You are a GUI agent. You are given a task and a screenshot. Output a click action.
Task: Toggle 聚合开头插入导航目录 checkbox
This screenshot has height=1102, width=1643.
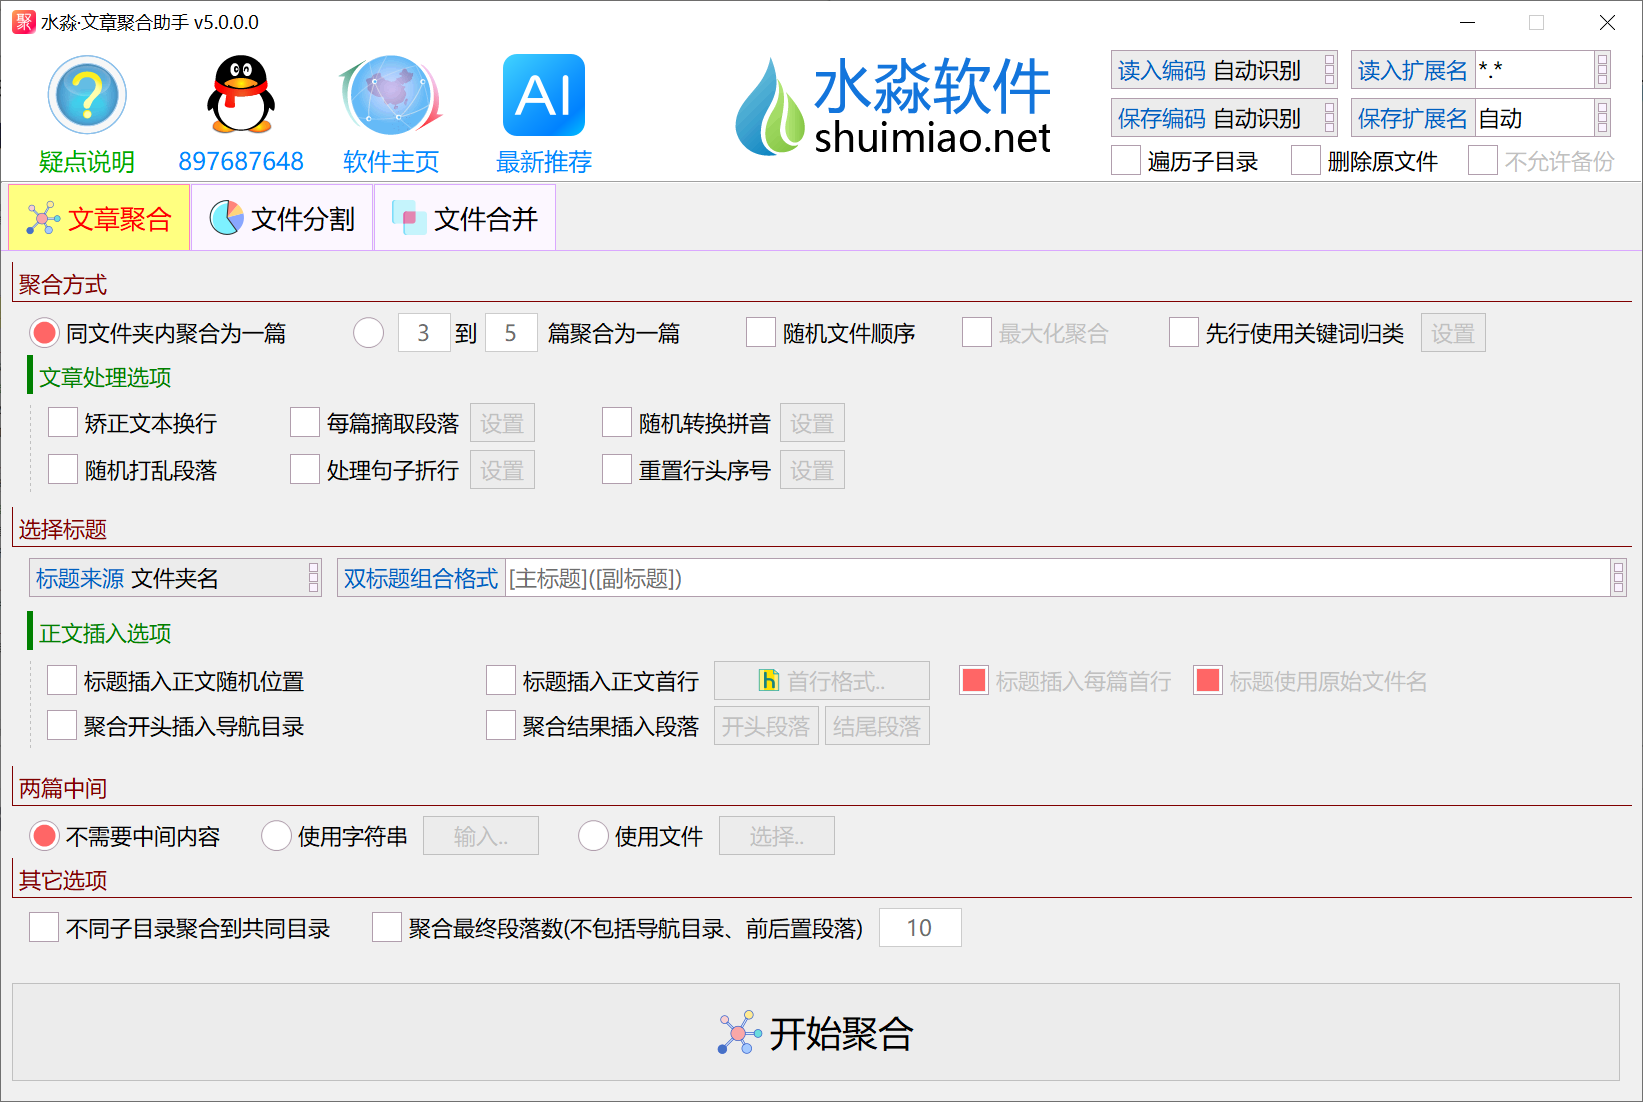click(62, 726)
